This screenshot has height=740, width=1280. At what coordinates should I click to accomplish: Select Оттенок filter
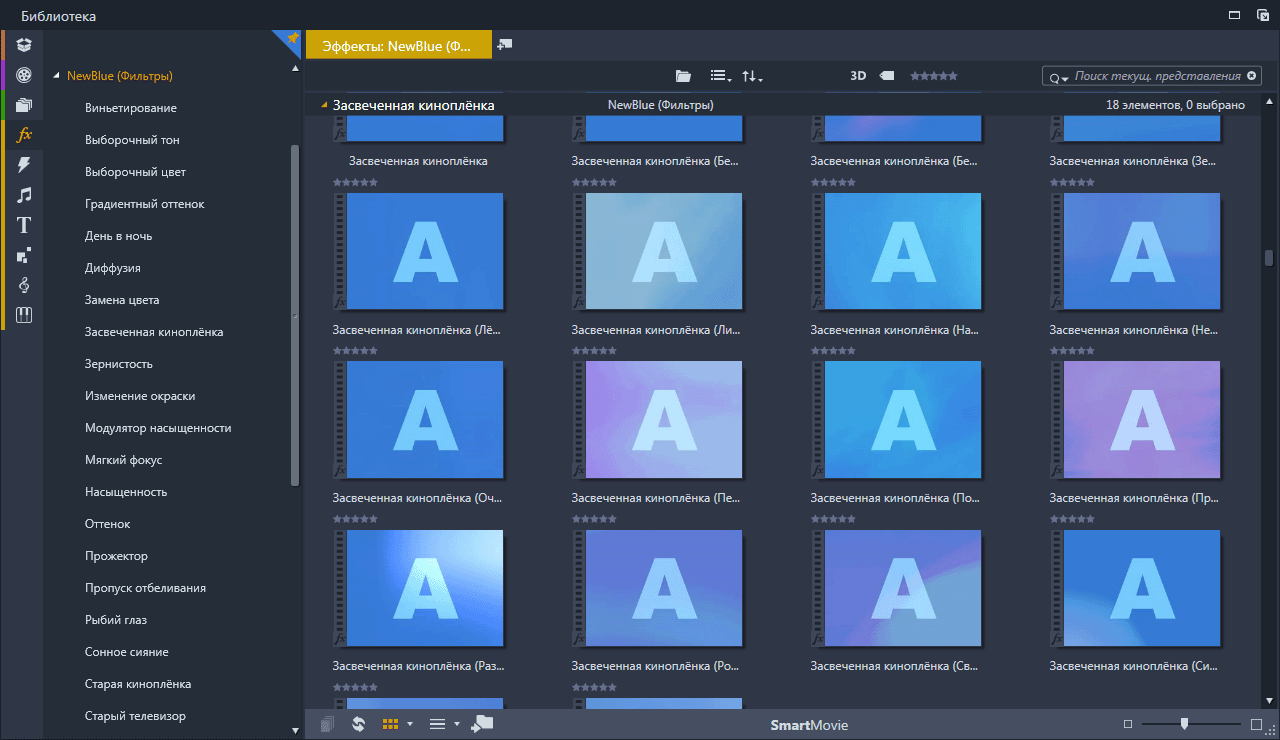pos(108,524)
